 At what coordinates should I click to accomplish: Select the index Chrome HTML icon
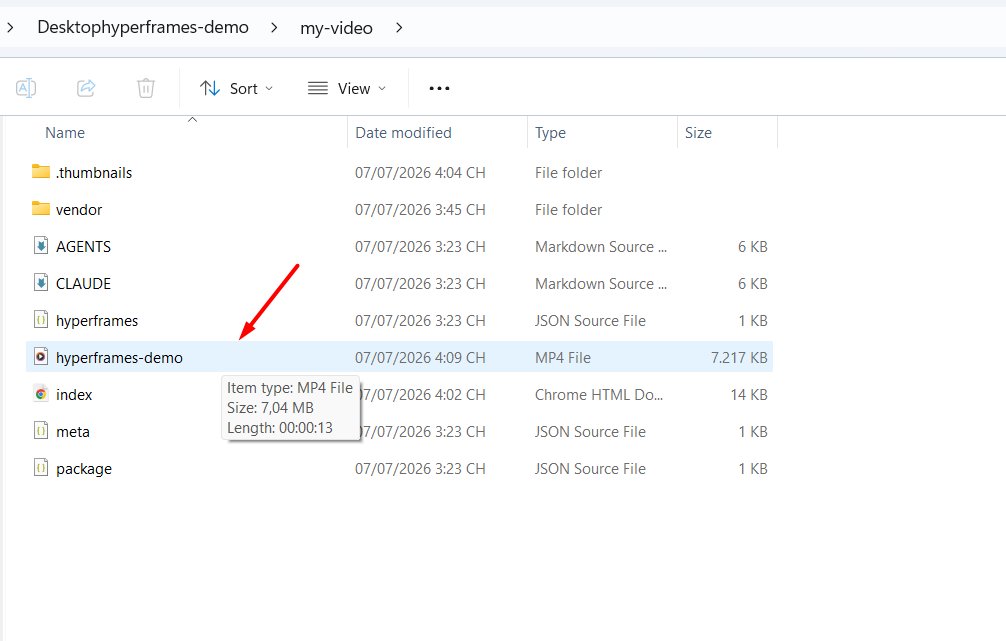41,394
